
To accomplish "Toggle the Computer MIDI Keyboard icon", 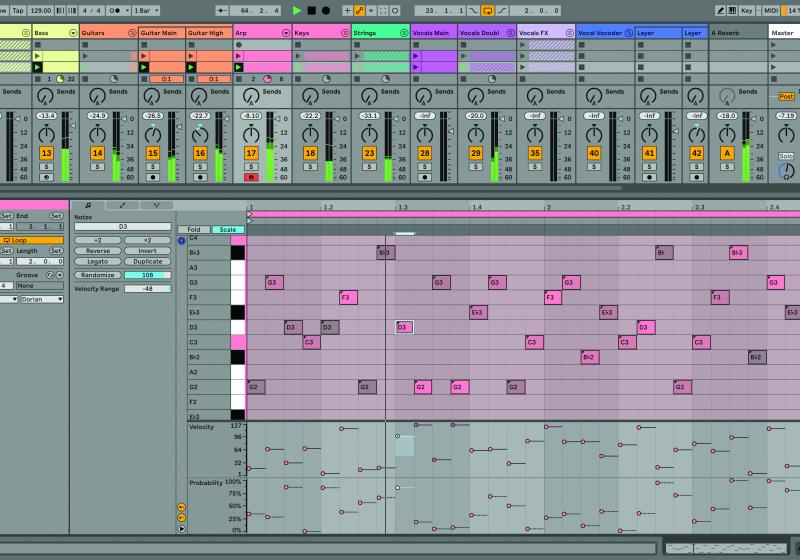I will click(732, 10).
